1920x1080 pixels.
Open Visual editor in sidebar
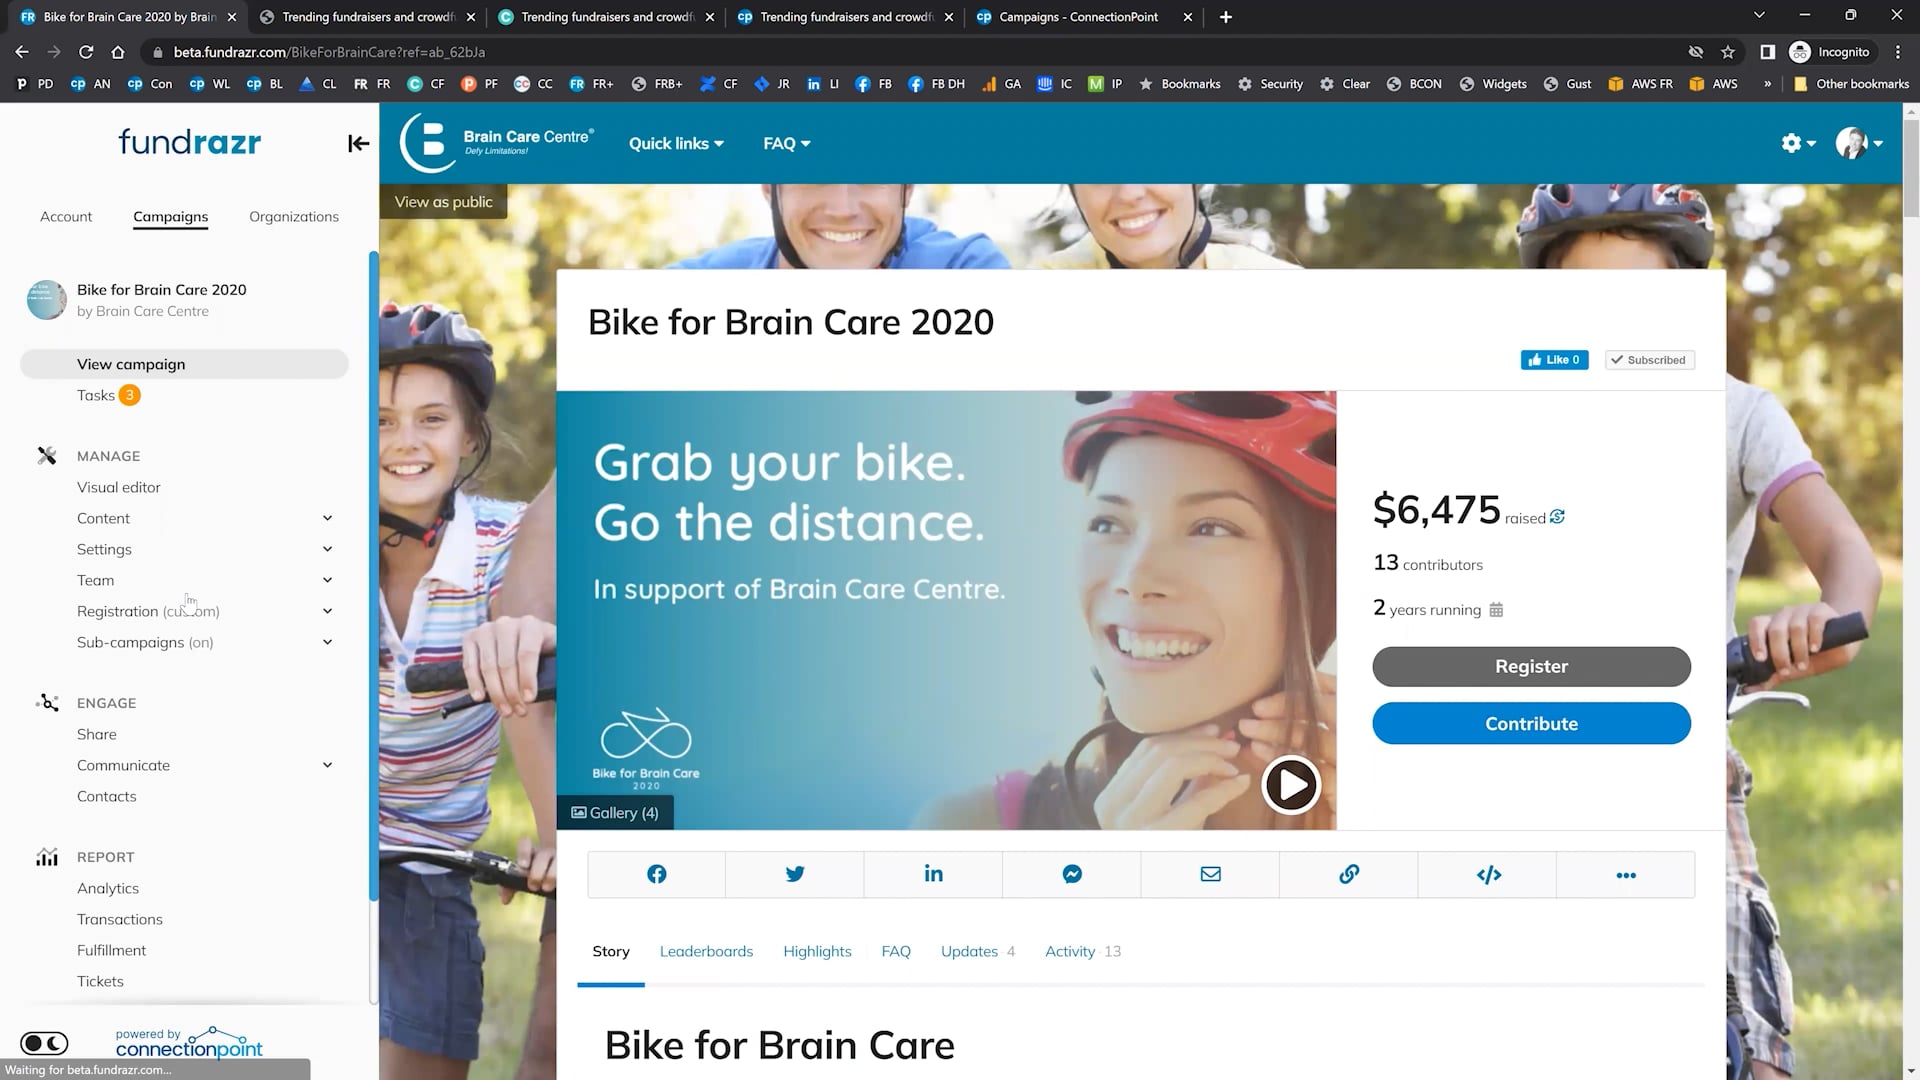click(119, 487)
